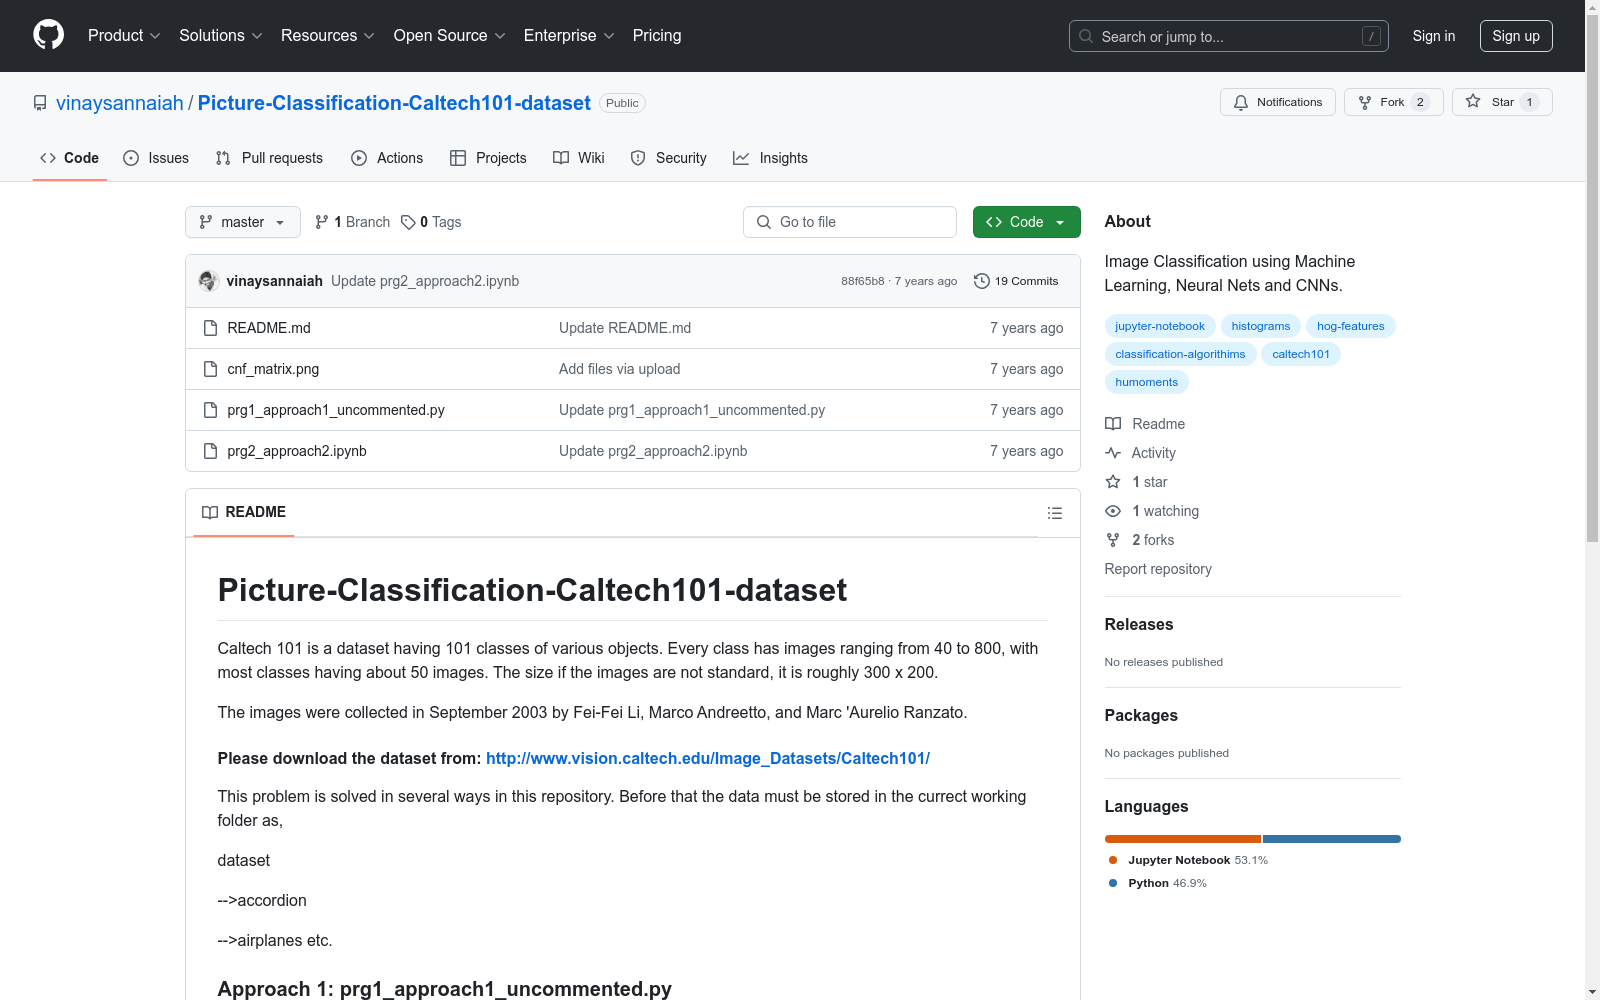Open the 0 Tags link
This screenshot has width=1600, height=1000.
click(431, 222)
